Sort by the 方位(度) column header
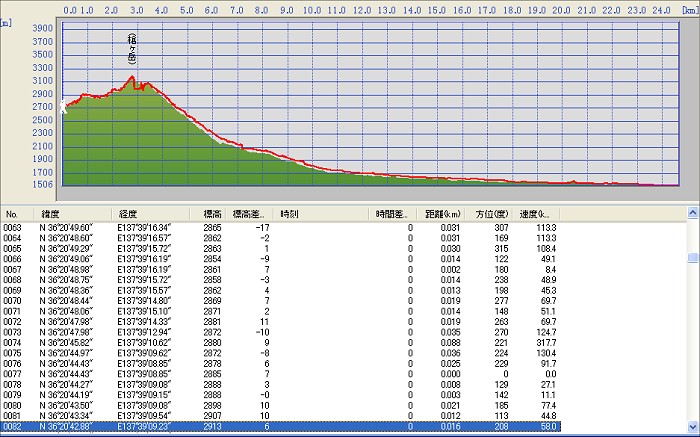 pyautogui.click(x=493, y=214)
